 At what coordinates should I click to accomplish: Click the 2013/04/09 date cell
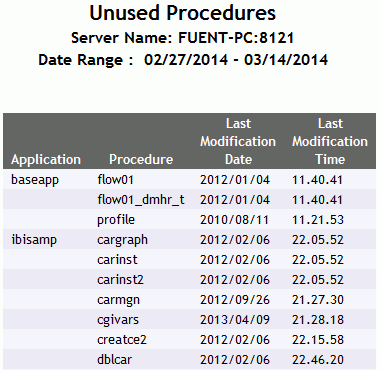pyautogui.click(x=235, y=320)
